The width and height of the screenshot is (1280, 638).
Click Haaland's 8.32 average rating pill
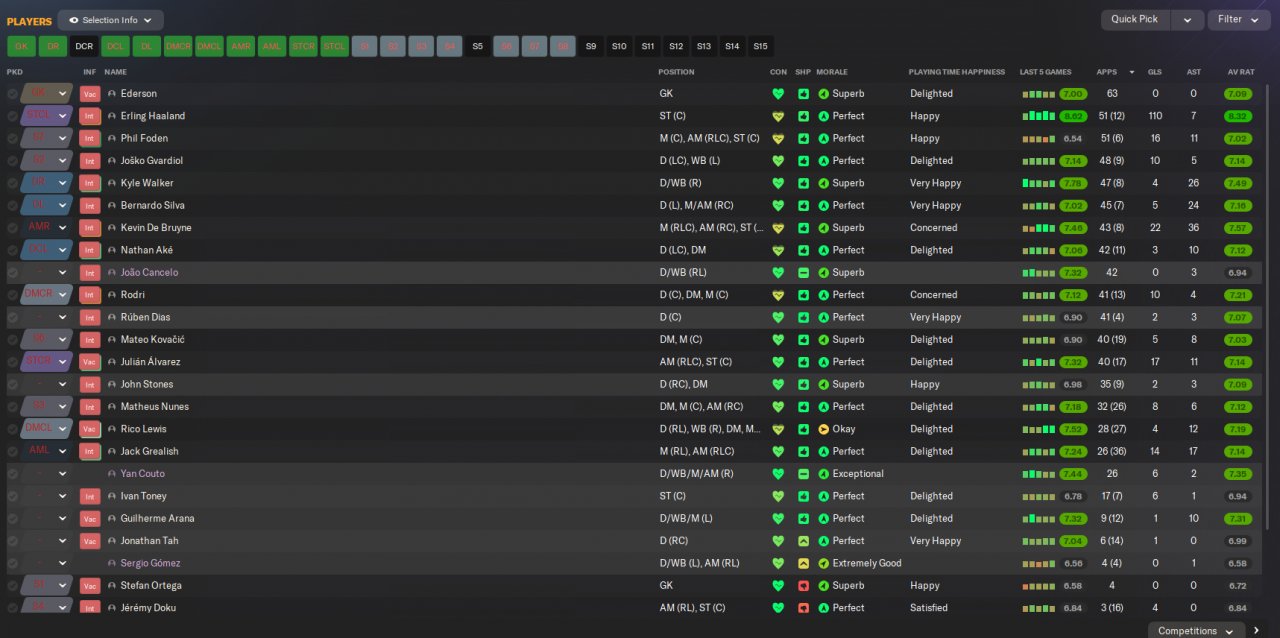point(1238,116)
